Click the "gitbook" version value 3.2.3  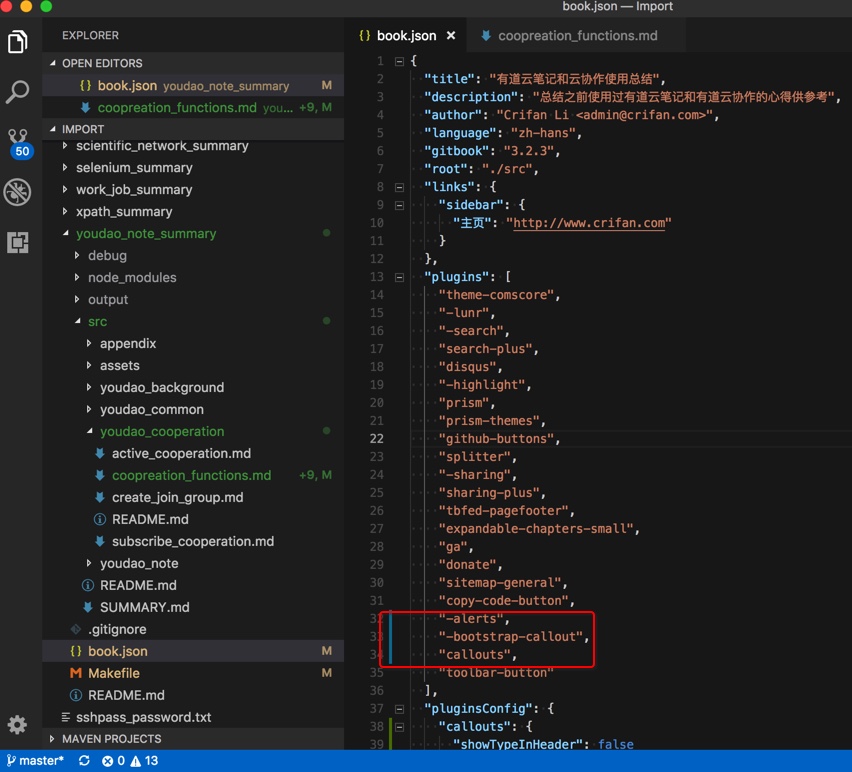click(x=528, y=151)
